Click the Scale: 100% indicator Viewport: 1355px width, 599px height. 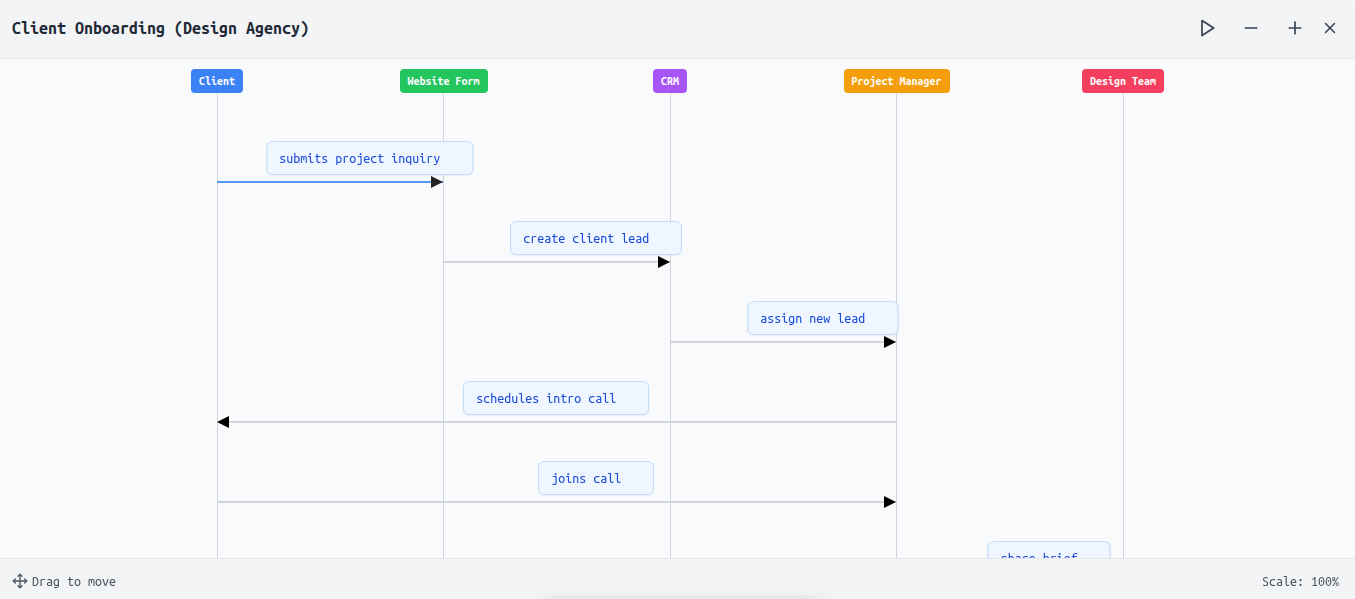point(1299,581)
